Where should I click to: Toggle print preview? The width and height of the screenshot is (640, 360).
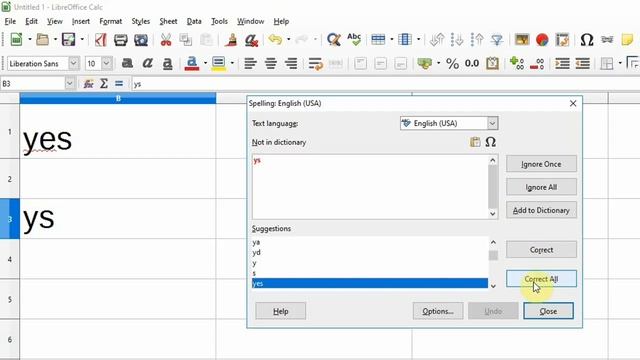tap(141, 40)
